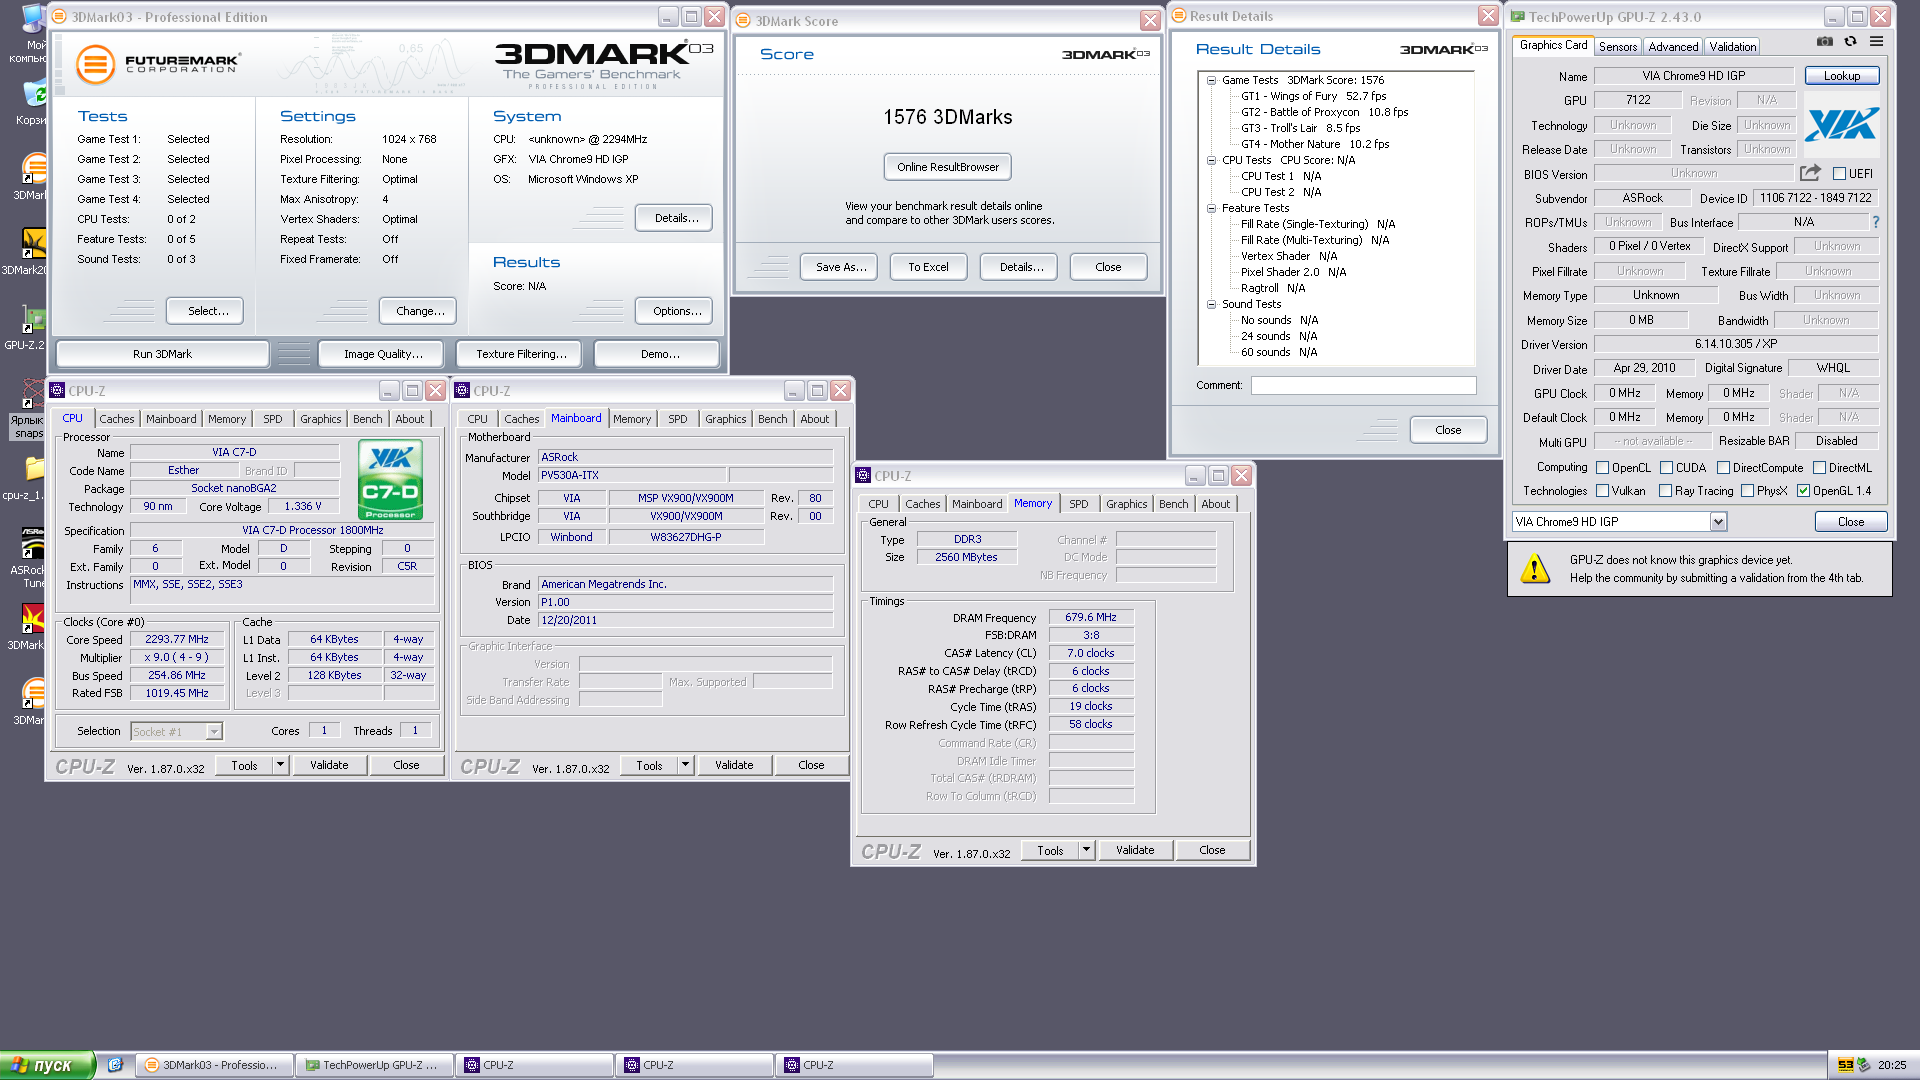Click the 3DMark03 taskbar button

214,1065
